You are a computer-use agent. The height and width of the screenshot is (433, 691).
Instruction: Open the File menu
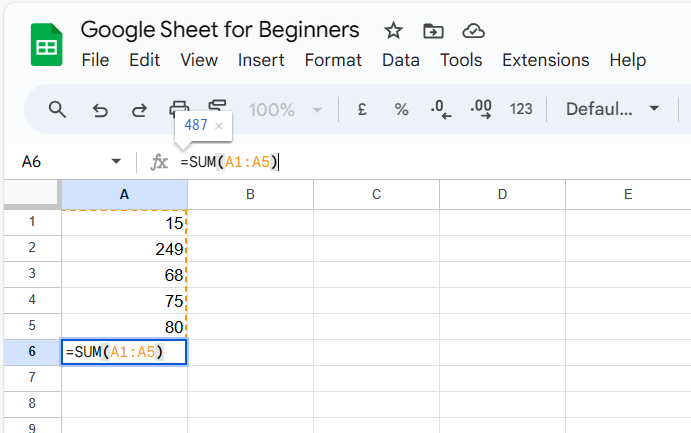tap(95, 60)
